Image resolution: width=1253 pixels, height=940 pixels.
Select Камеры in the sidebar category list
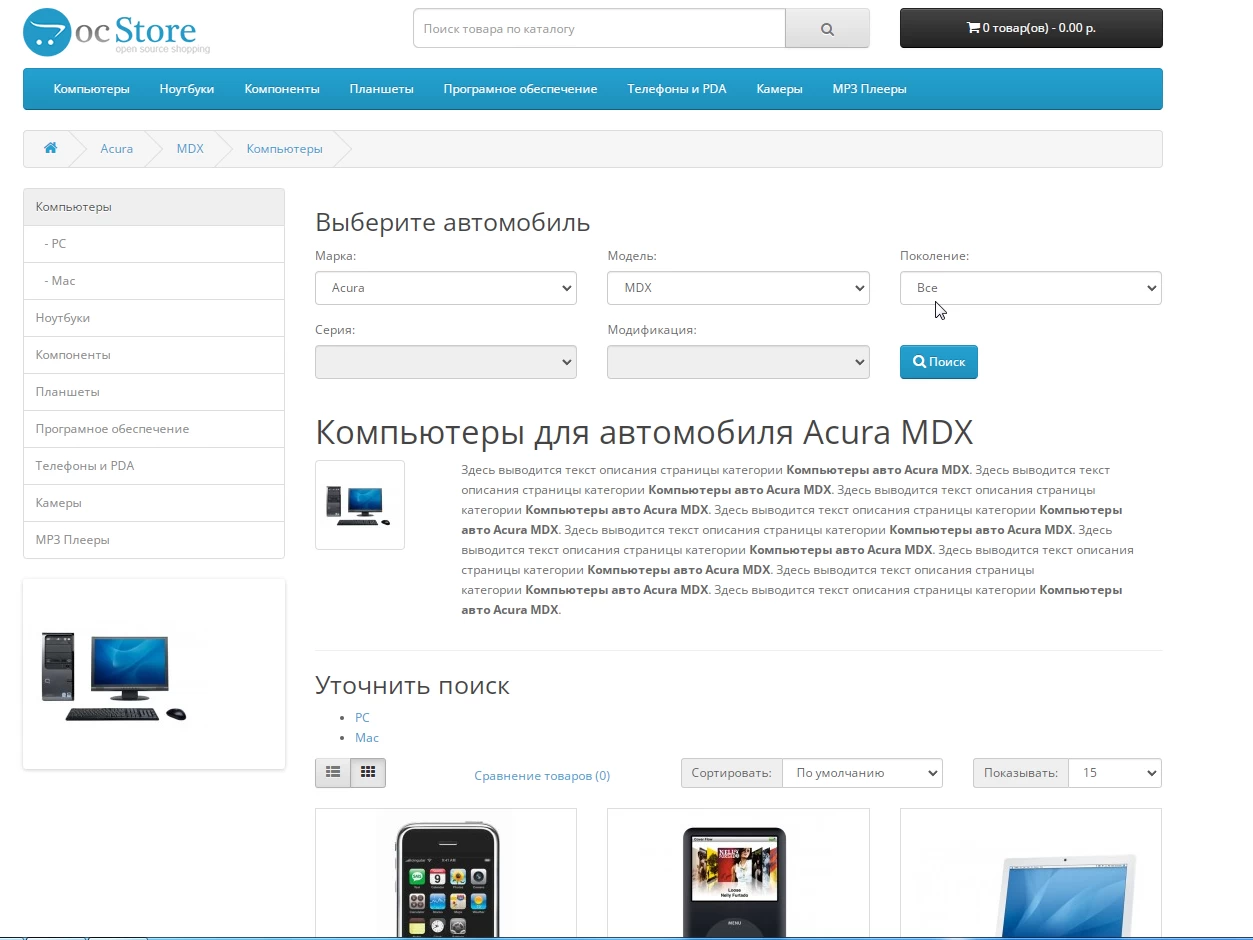coord(154,503)
